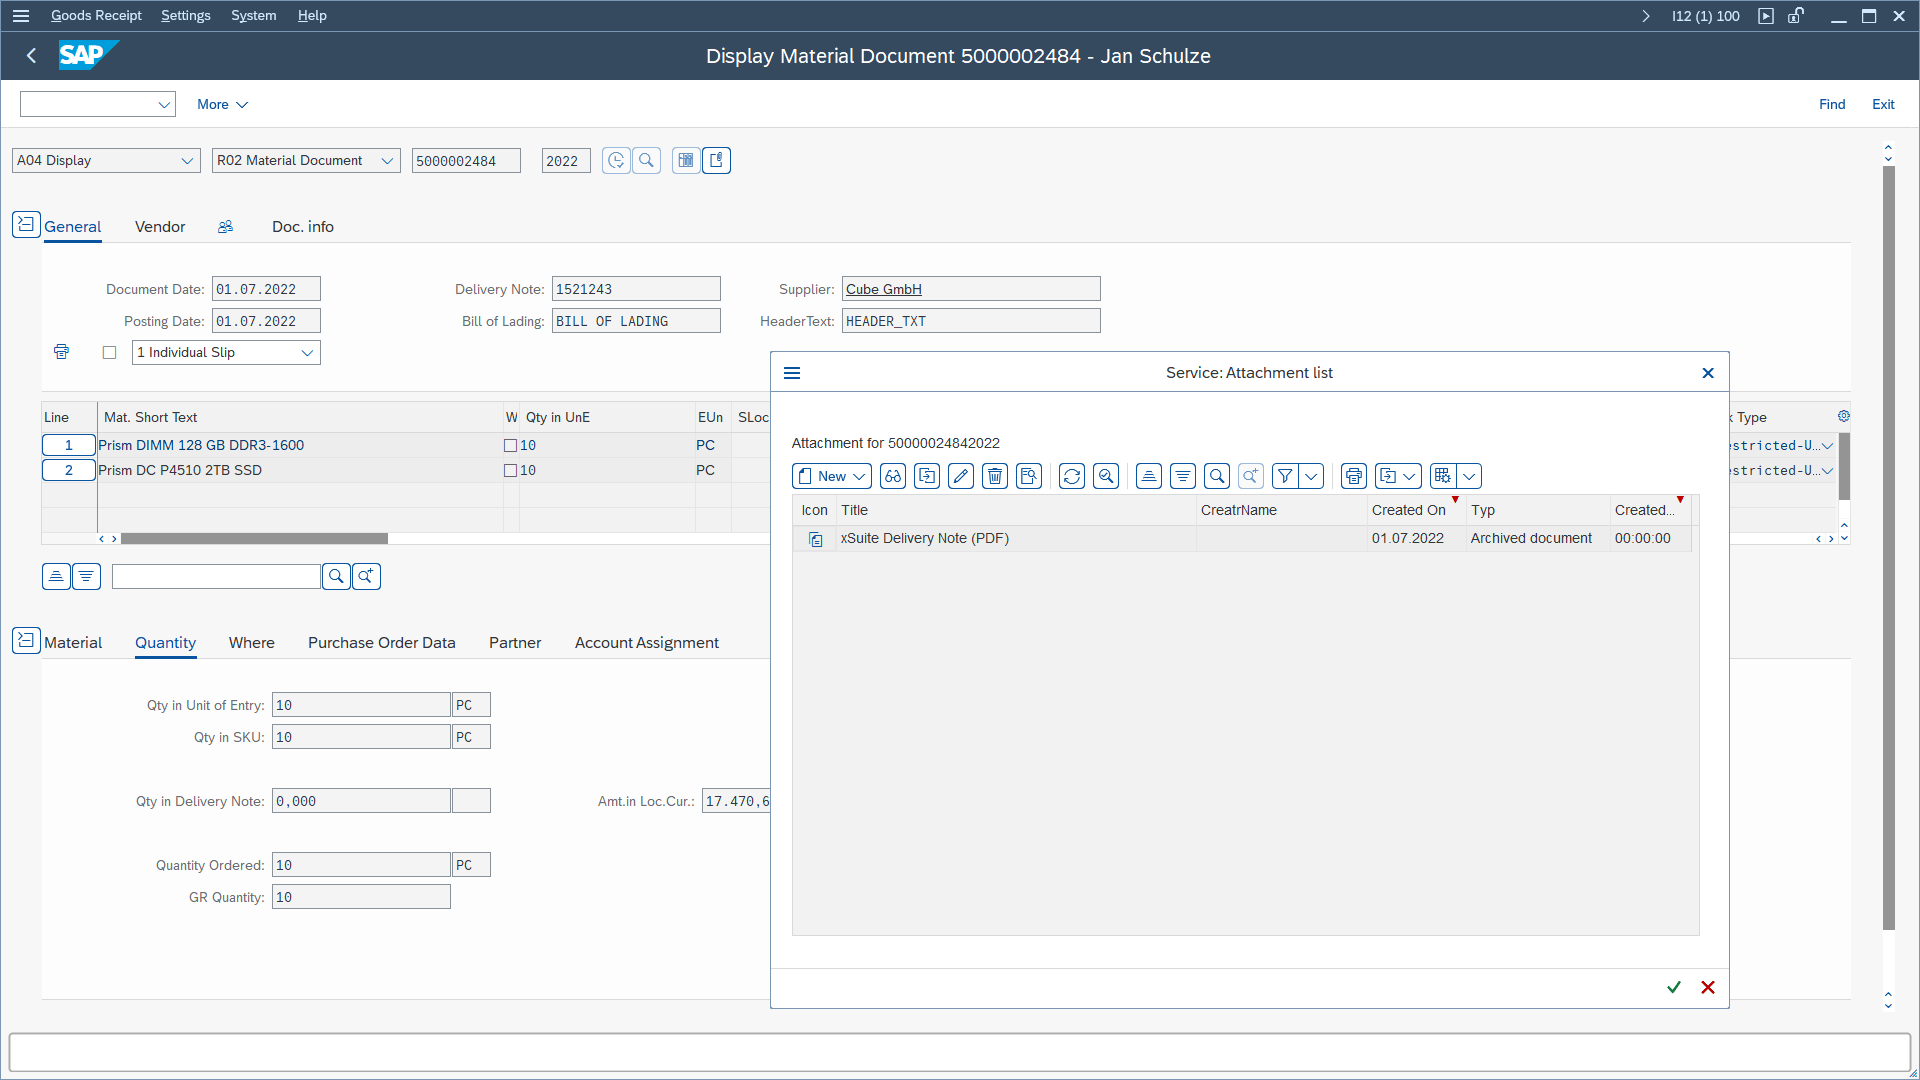1920x1080 pixels.
Task: Open the System menu
Action: tap(253, 15)
